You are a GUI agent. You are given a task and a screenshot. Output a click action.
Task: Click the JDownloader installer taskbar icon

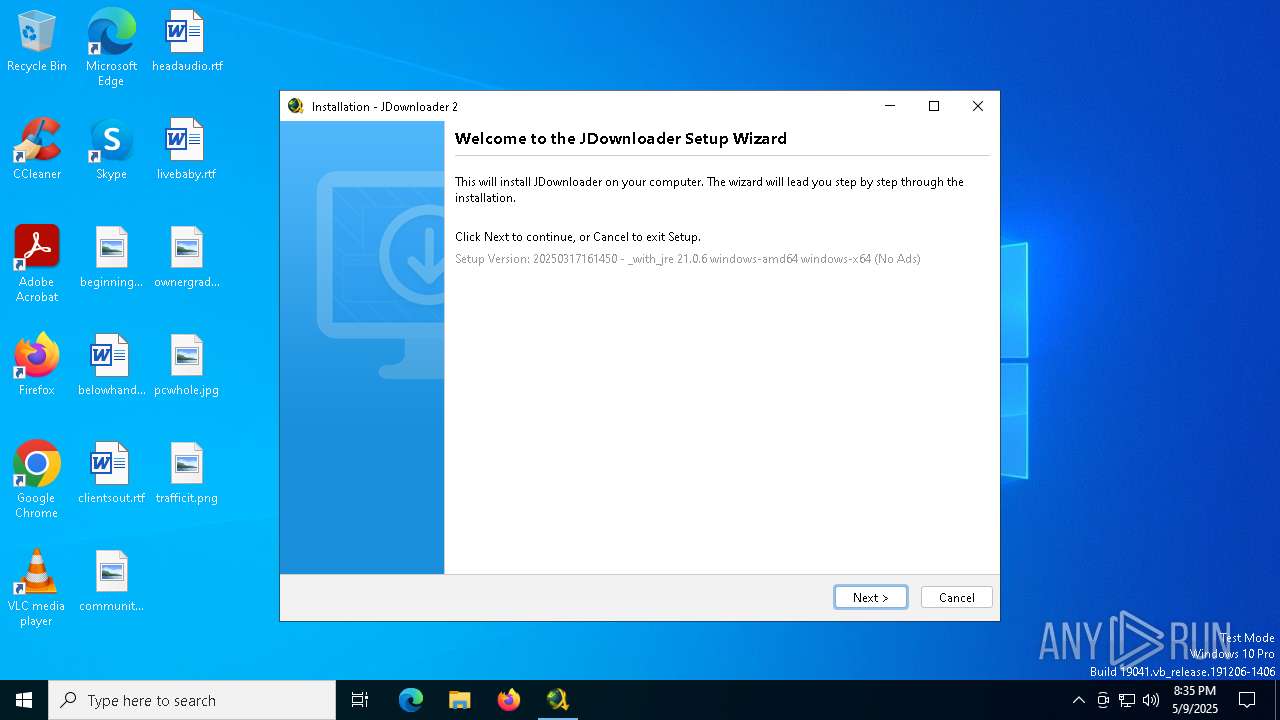coord(558,700)
